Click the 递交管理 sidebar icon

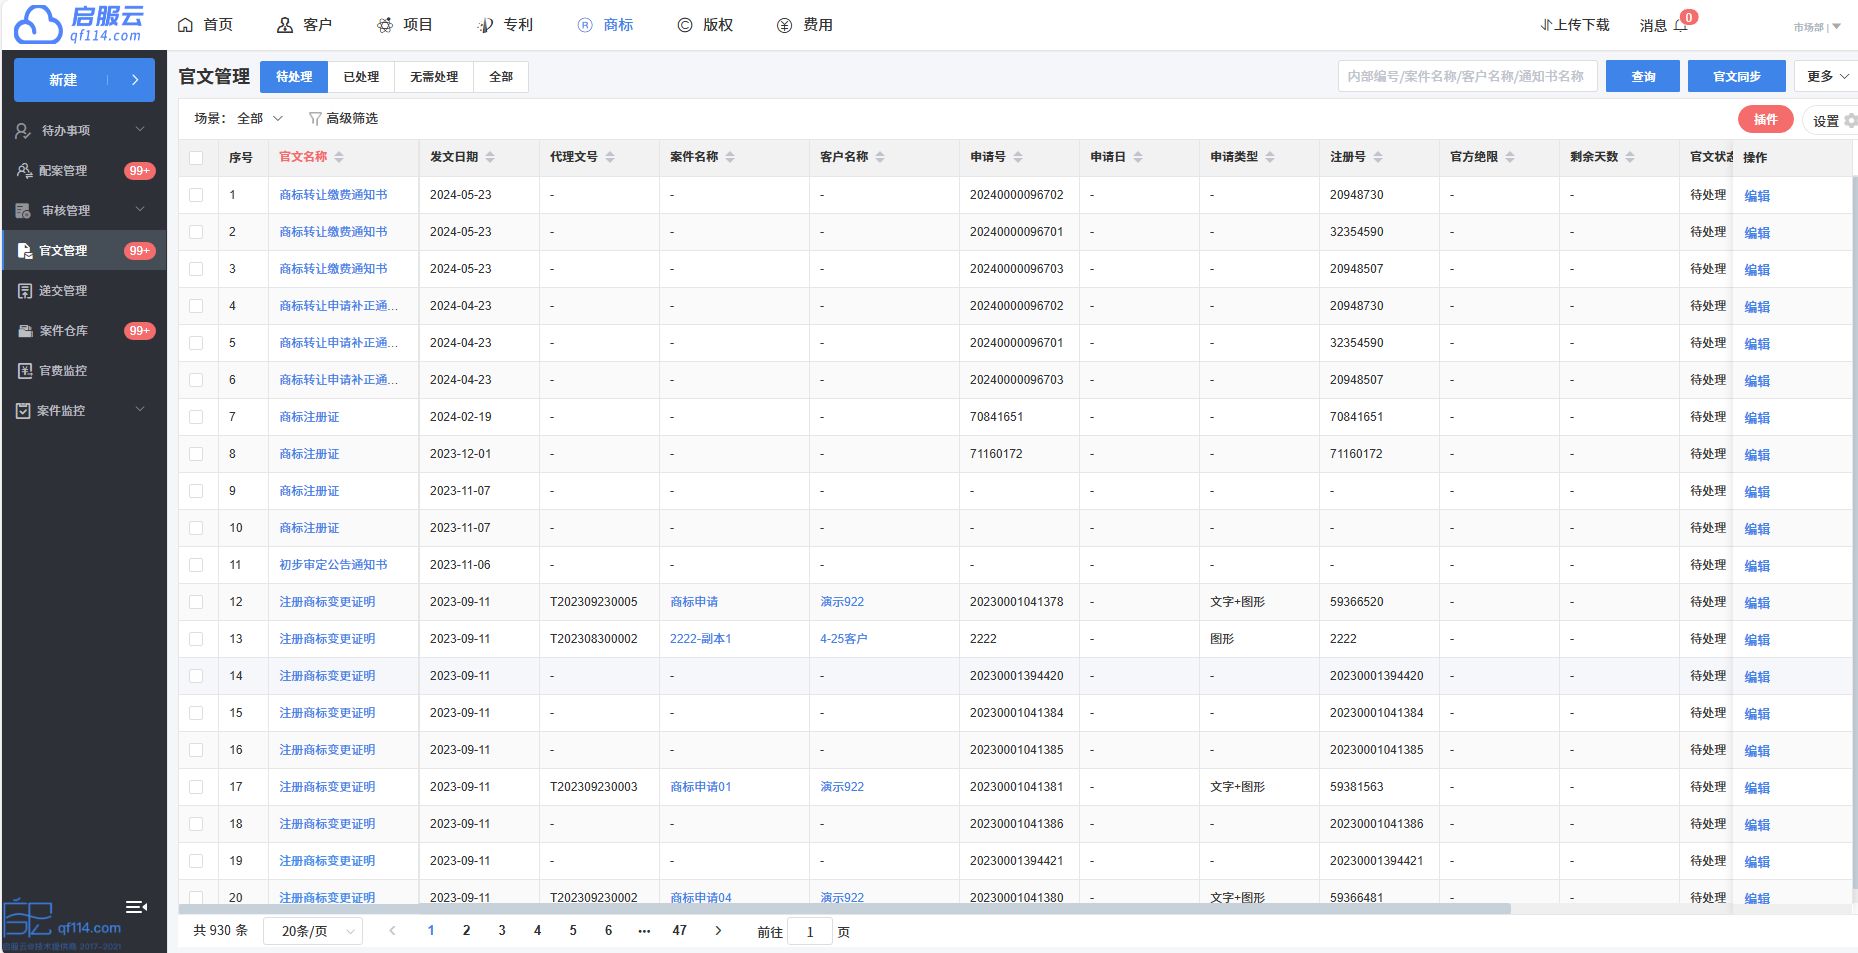[25, 291]
